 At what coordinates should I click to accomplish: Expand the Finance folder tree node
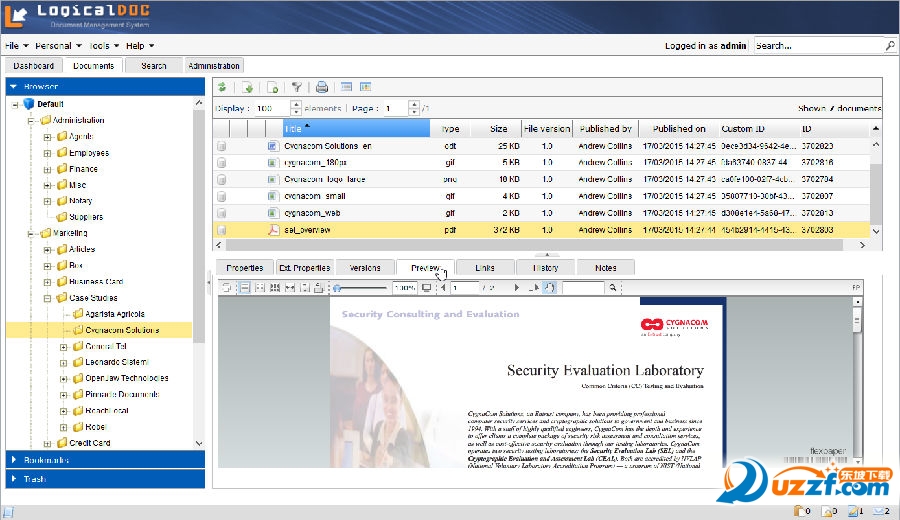pos(47,169)
